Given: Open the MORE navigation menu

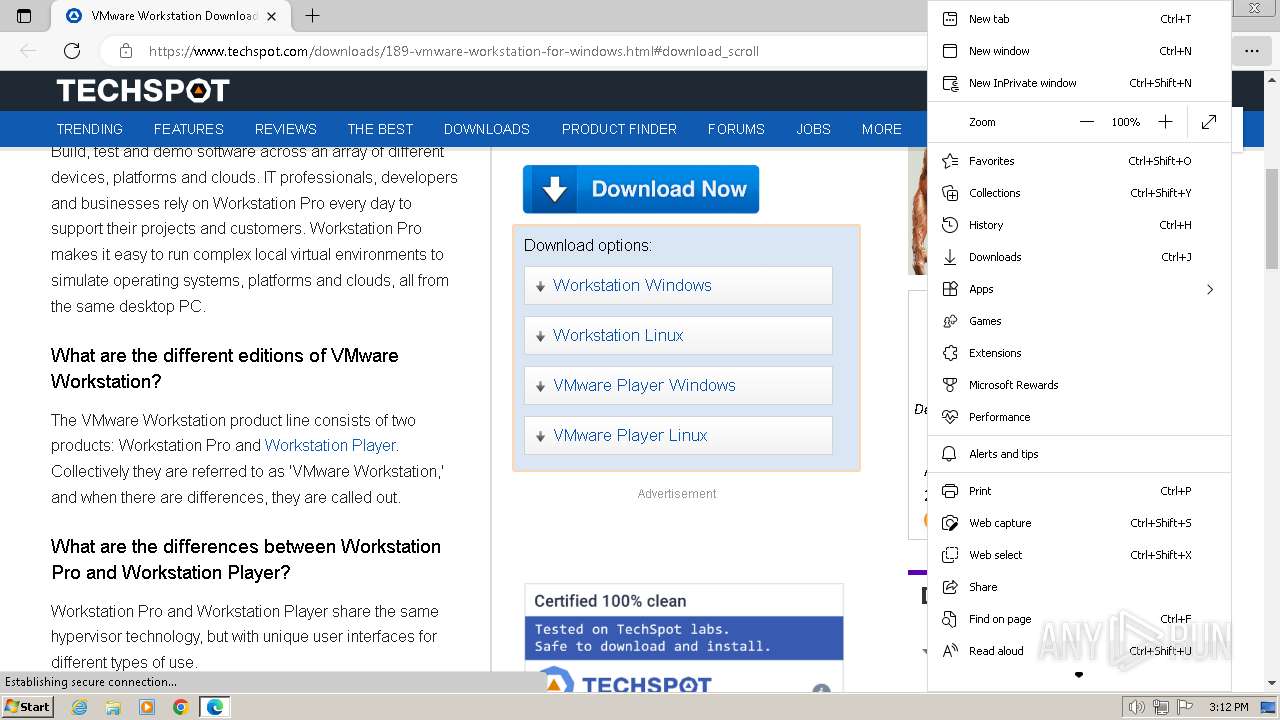Looking at the screenshot, I should [882, 129].
